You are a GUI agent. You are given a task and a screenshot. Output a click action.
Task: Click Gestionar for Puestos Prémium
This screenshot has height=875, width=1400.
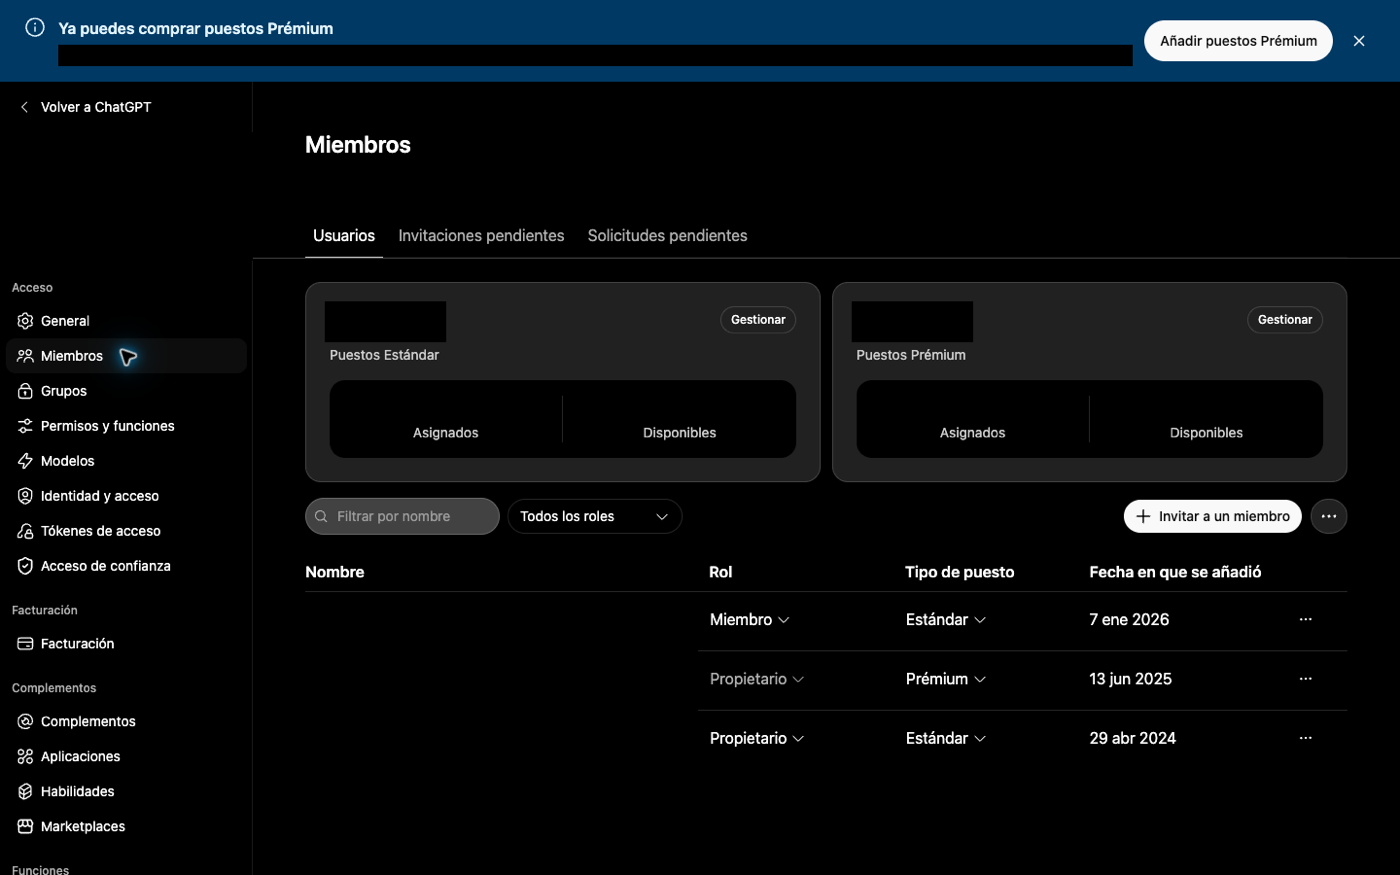coord(1285,320)
